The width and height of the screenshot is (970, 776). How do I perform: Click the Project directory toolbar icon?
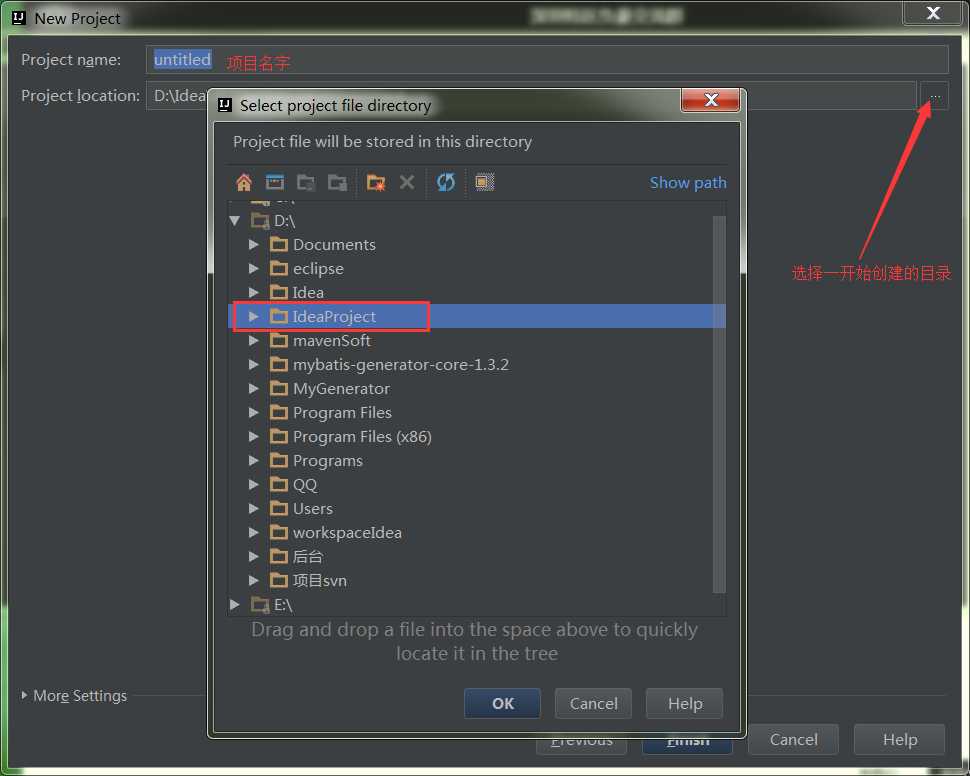click(x=306, y=183)
